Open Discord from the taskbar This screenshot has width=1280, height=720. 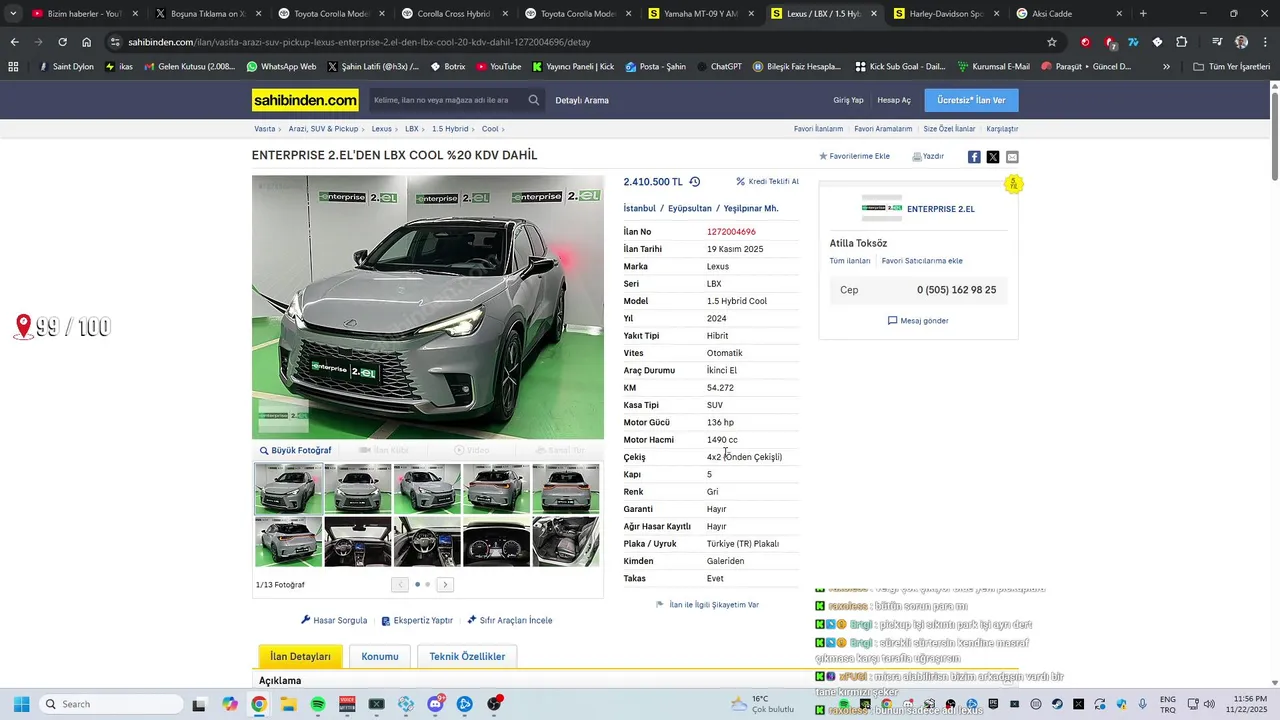pos(435,704)
